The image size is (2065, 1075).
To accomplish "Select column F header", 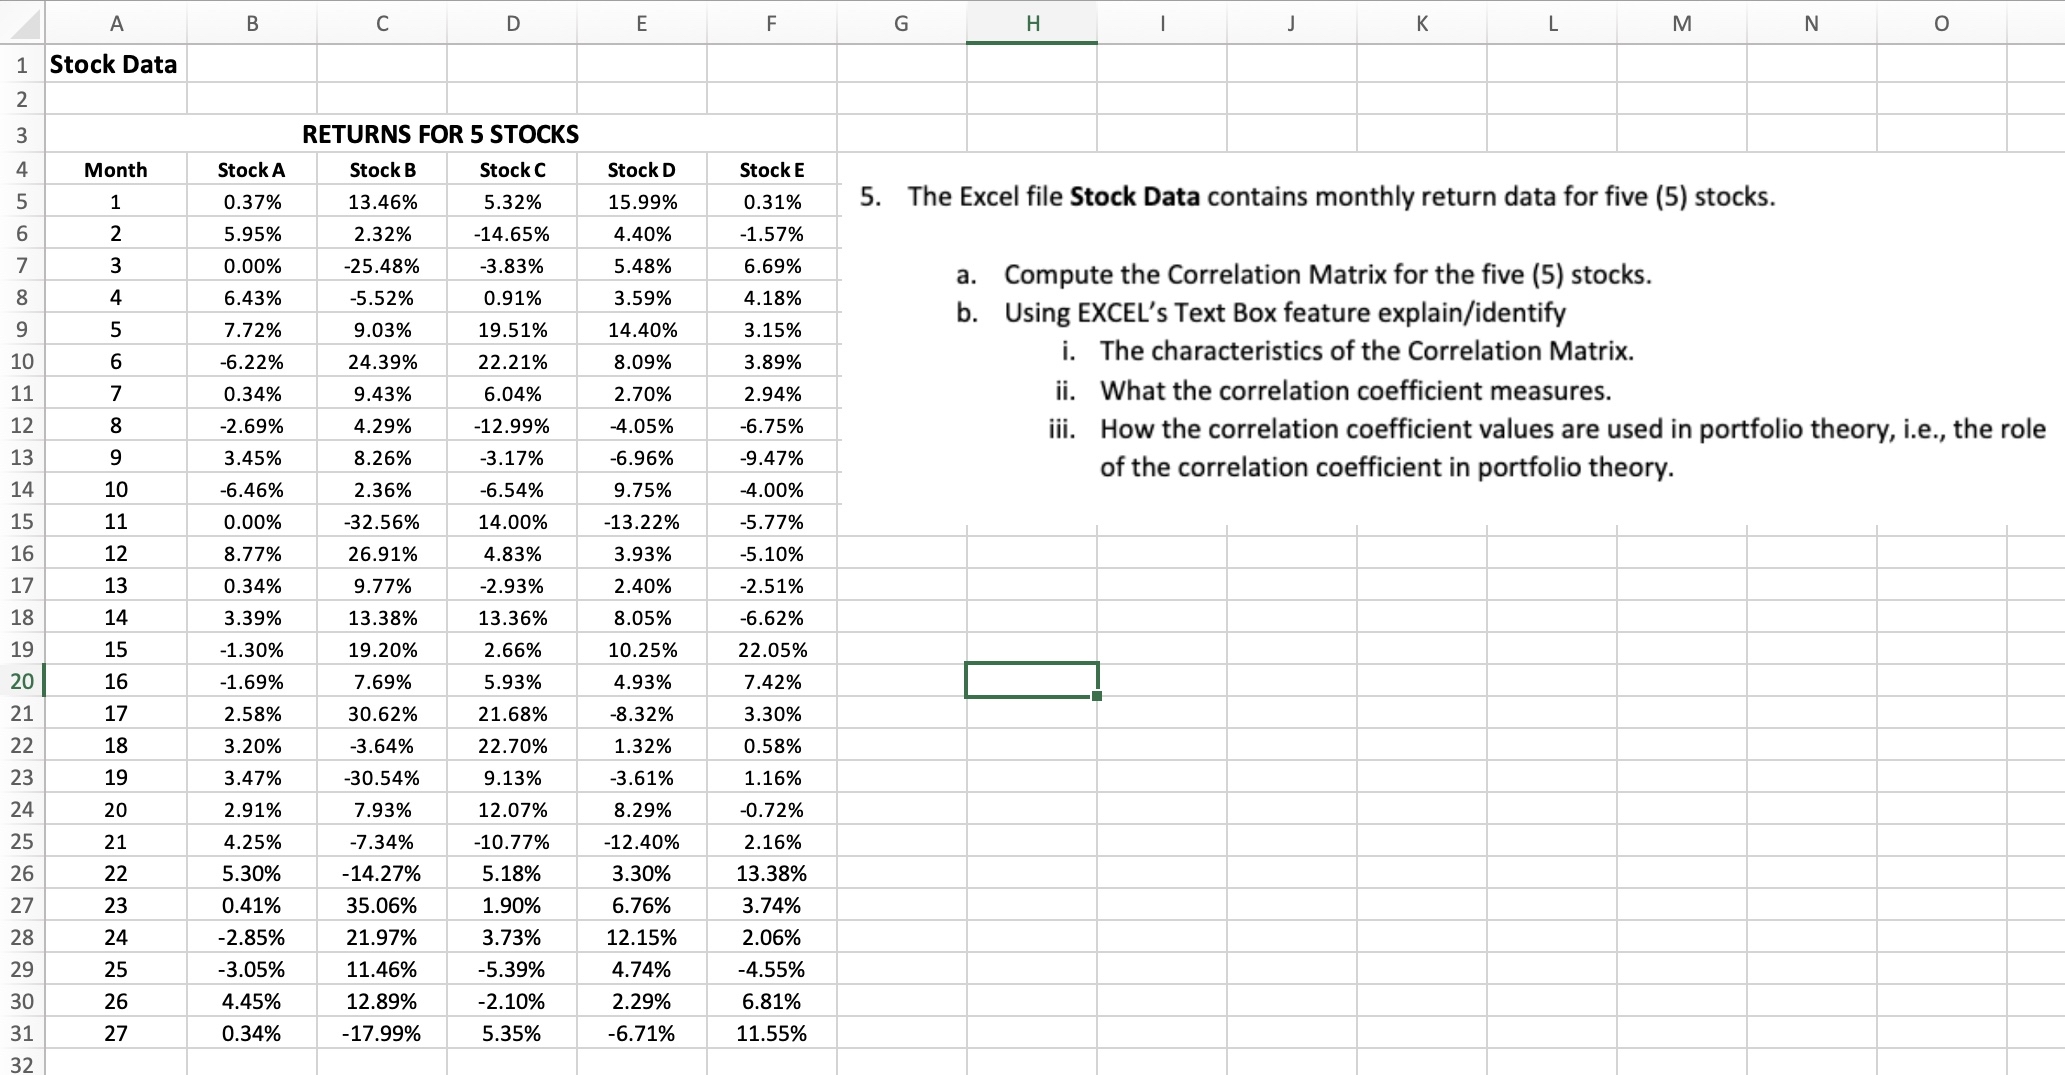I will click(770, 22).
